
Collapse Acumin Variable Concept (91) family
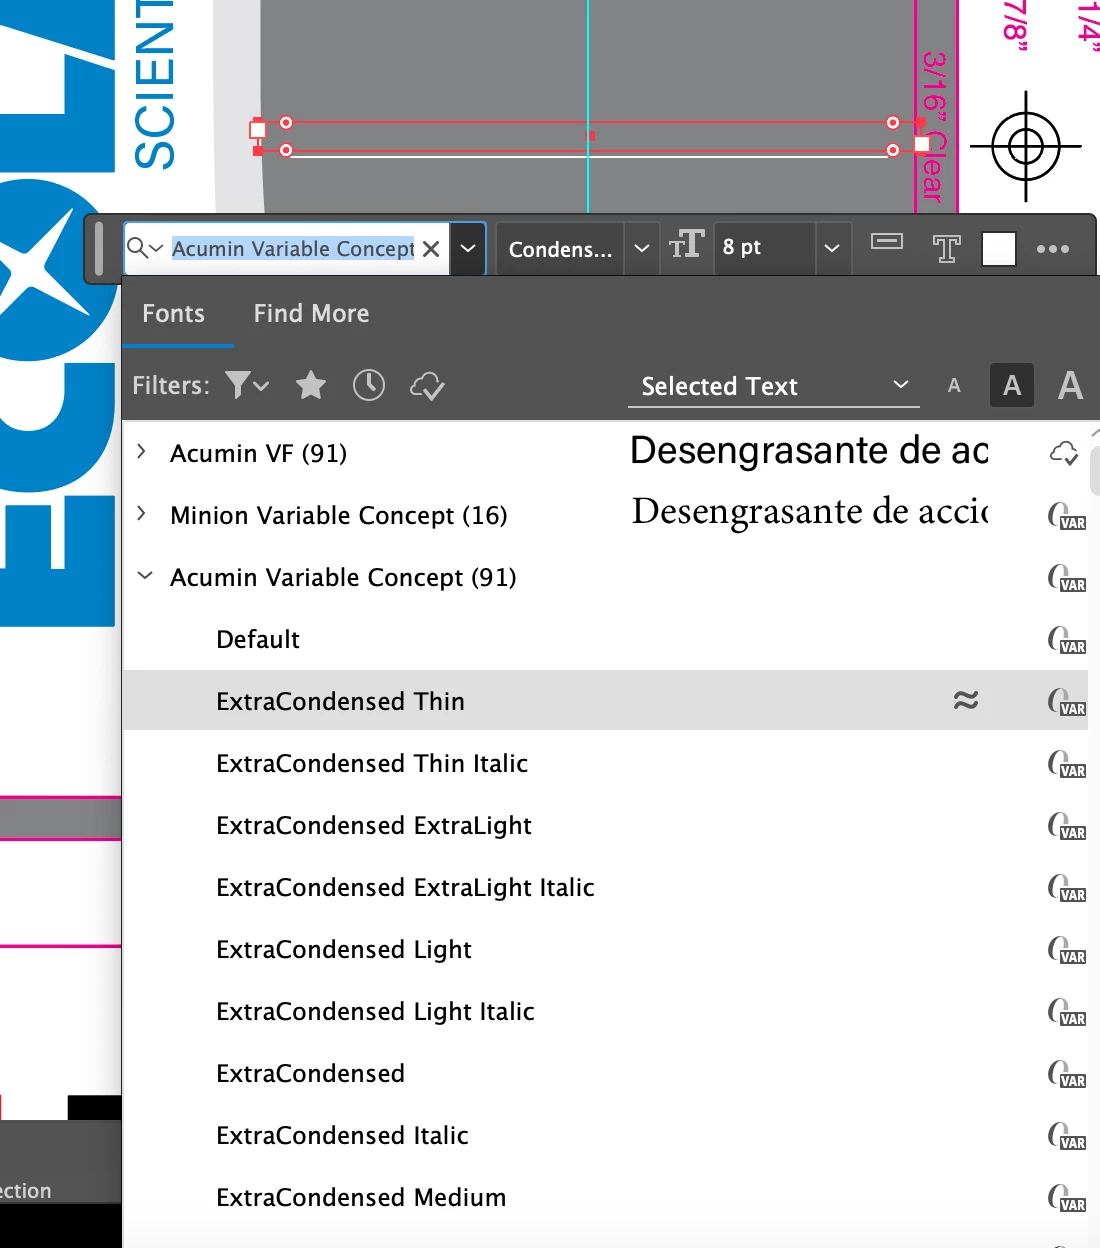tap(145, 576)
